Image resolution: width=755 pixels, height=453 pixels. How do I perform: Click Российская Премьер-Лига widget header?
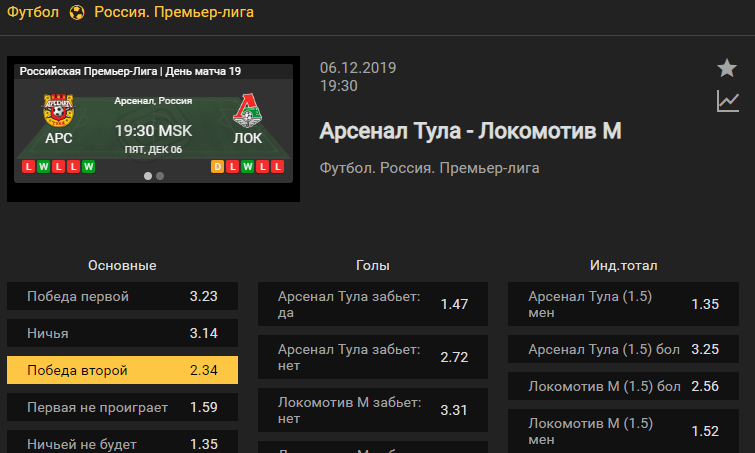pos(130,71)
